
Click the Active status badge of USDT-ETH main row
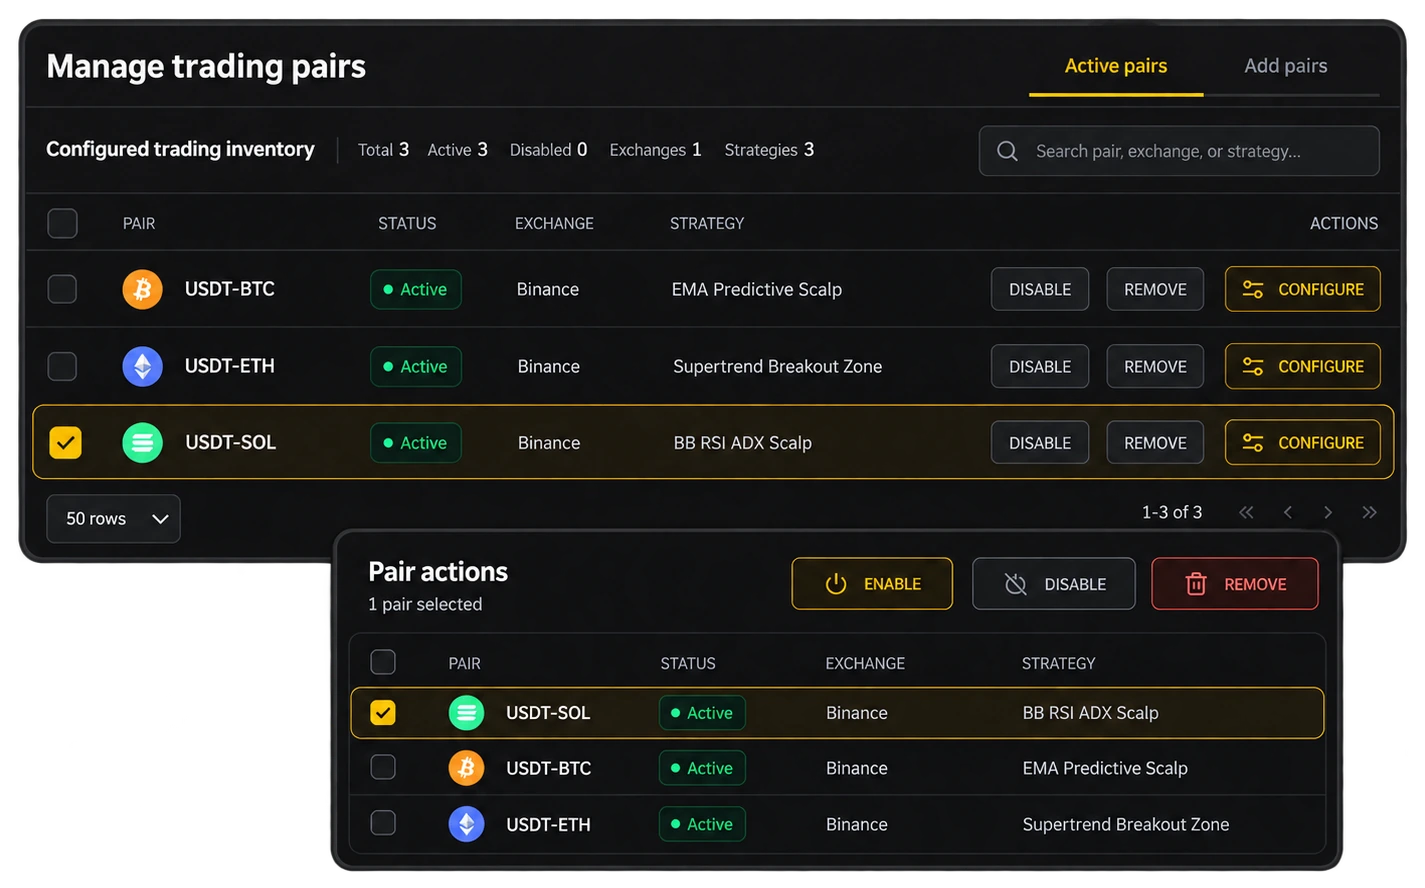(x=416, y=366)
